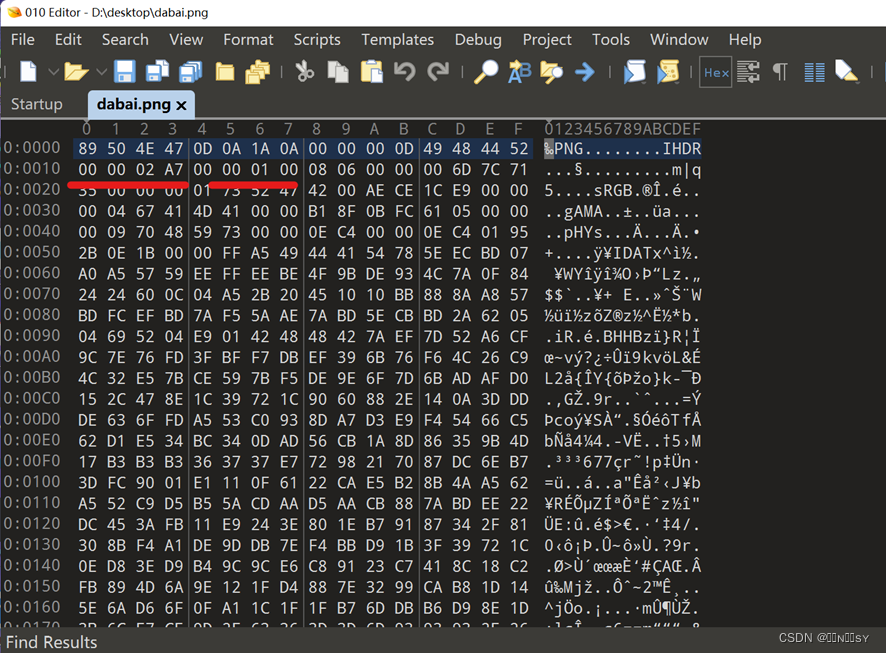Screen dimensions: 886x653
Task: Expand the New File dropdown arrow
Action: click(50, 73)
